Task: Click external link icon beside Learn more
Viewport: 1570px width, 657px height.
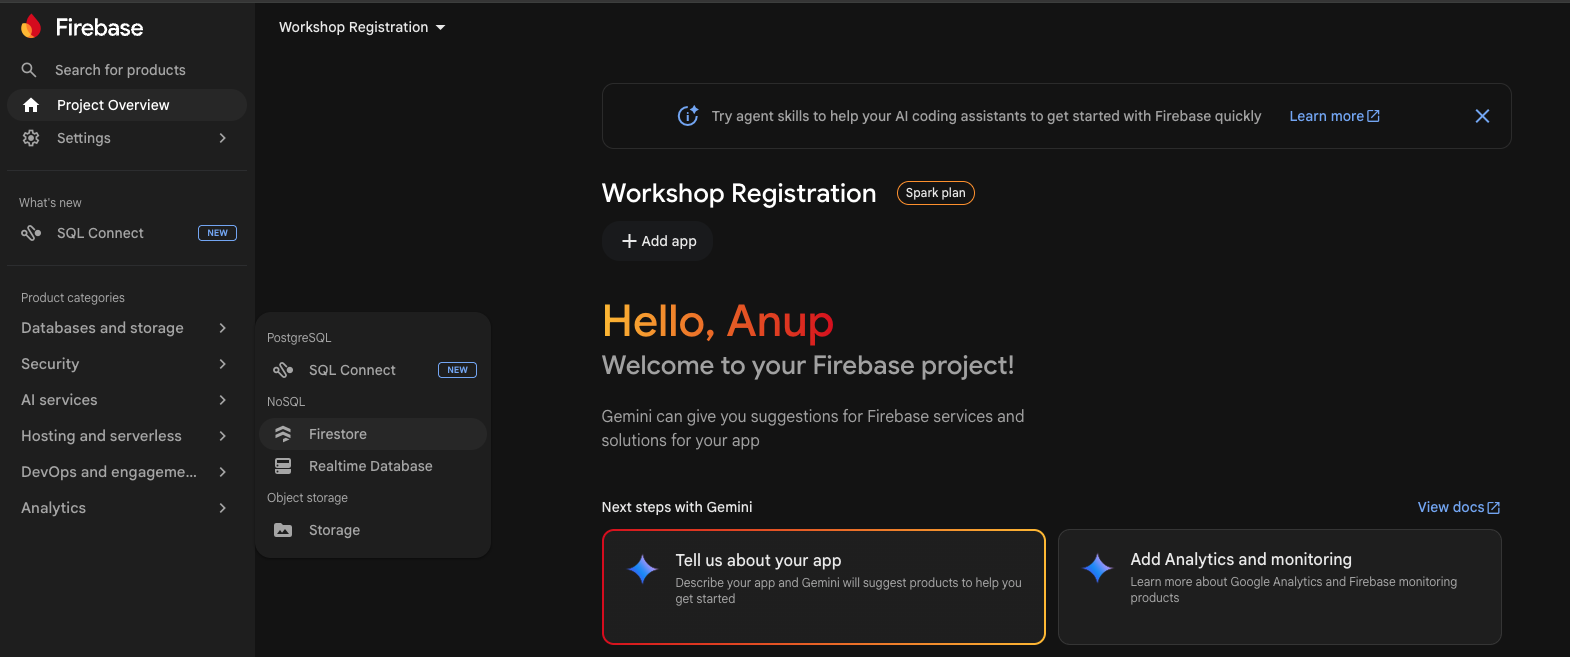Action: click(1373, 116)
